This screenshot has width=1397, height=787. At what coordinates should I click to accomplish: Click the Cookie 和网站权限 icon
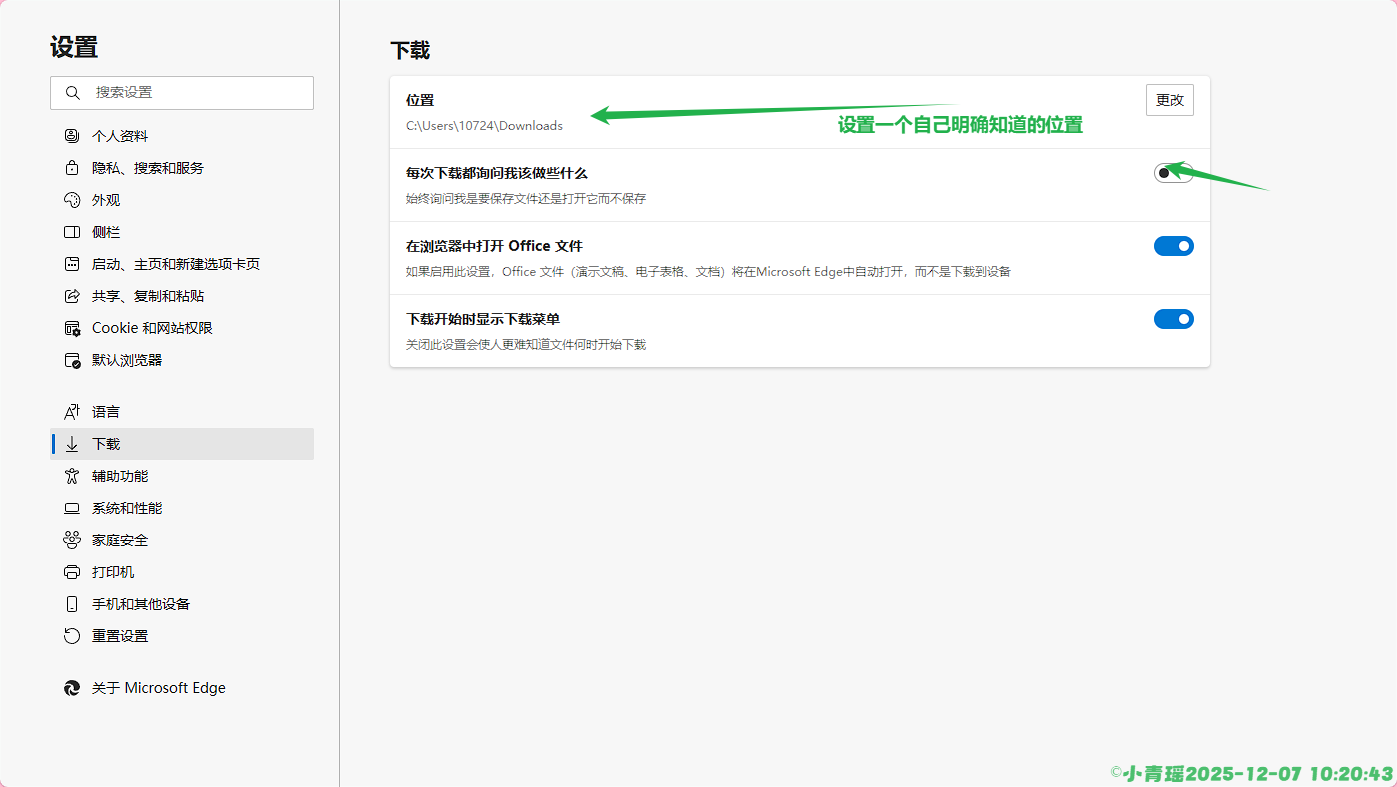pyautogui.click(x=72, y=328)
